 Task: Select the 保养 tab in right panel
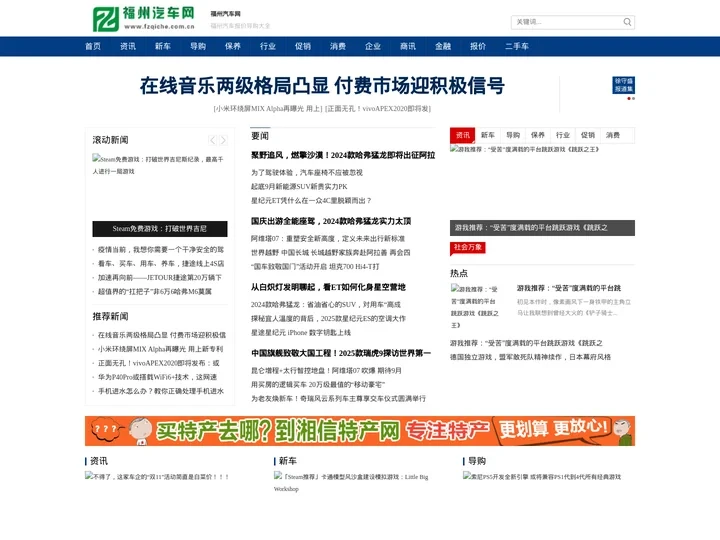538,135
